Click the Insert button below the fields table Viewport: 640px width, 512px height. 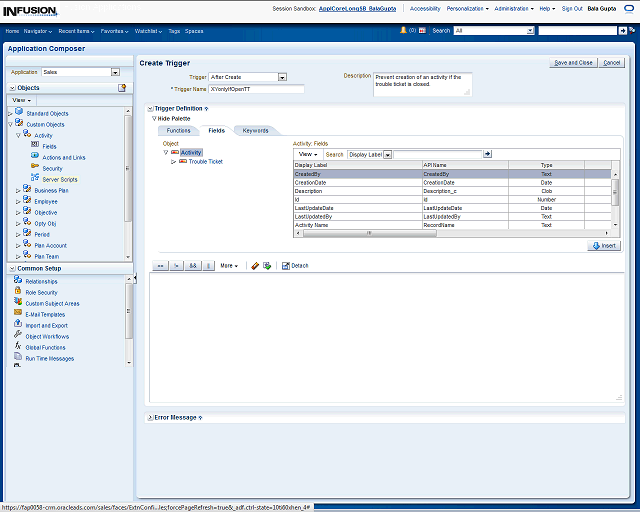coord(604,245)
